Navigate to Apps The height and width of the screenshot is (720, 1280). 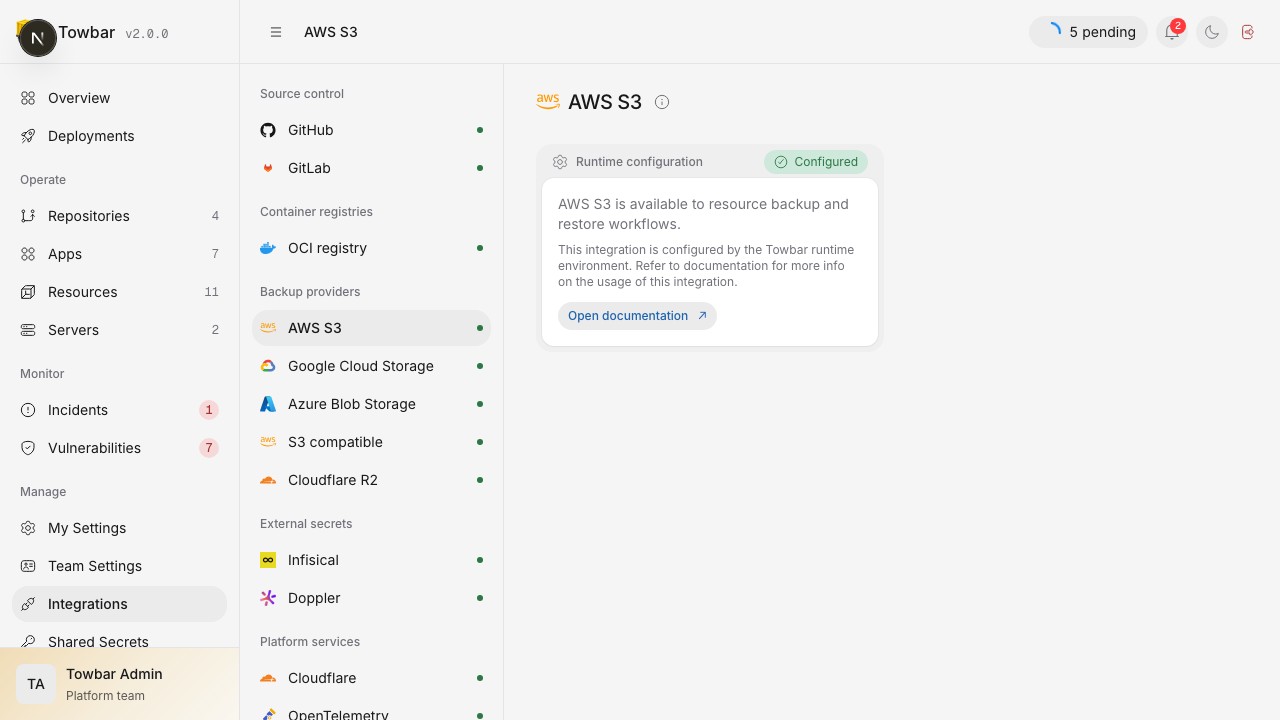[120, 254]
